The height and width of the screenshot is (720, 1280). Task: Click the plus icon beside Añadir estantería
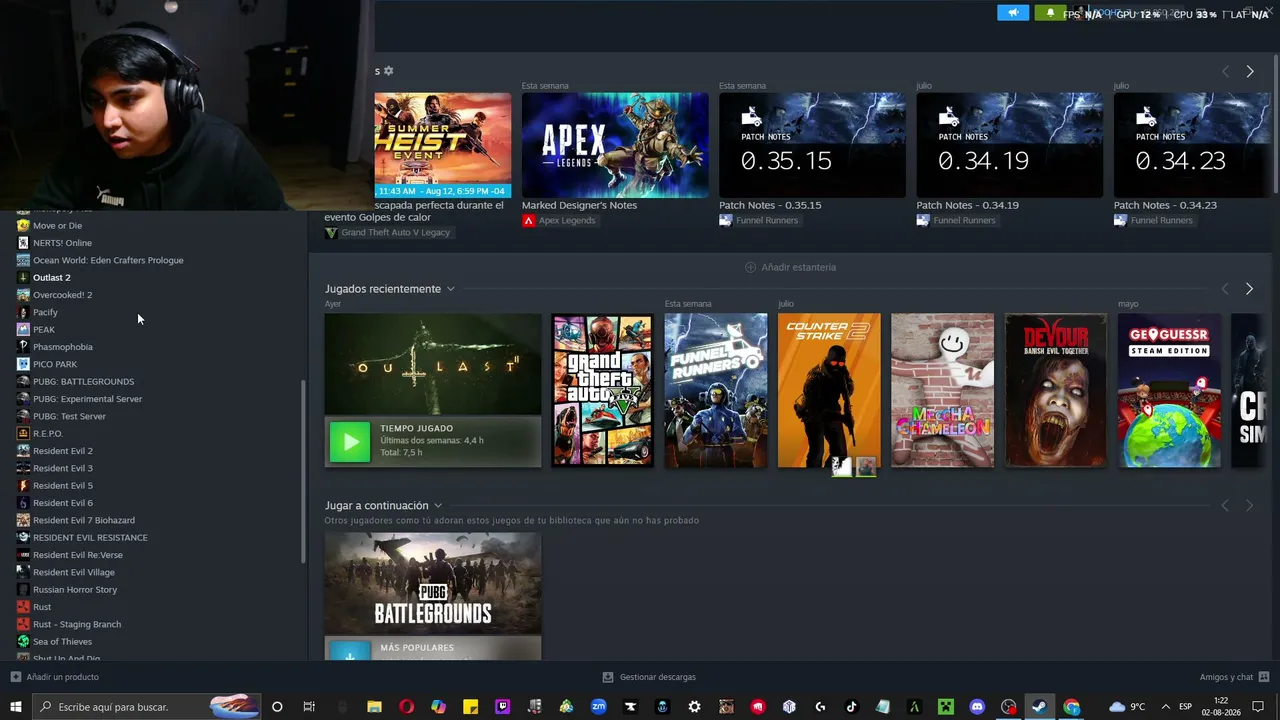point(751,267)
